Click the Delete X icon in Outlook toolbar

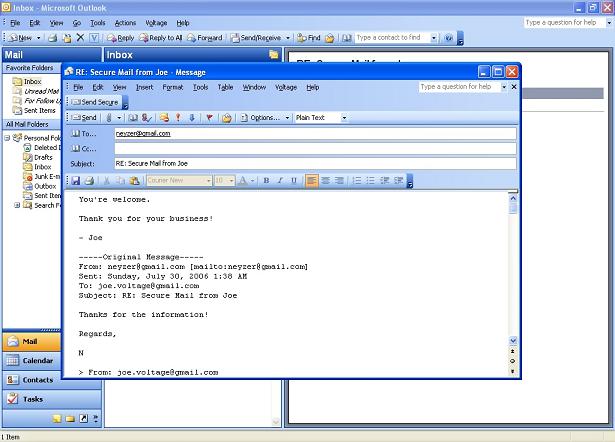(x=80, y=38)
